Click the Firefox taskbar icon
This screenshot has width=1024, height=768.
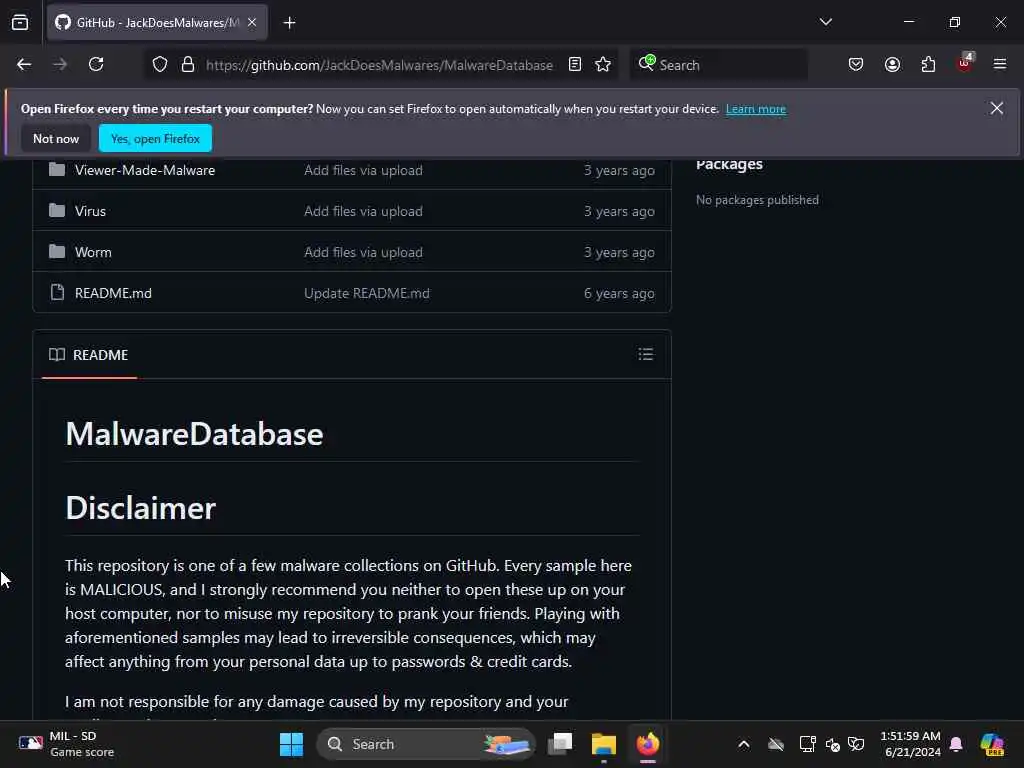647,744
